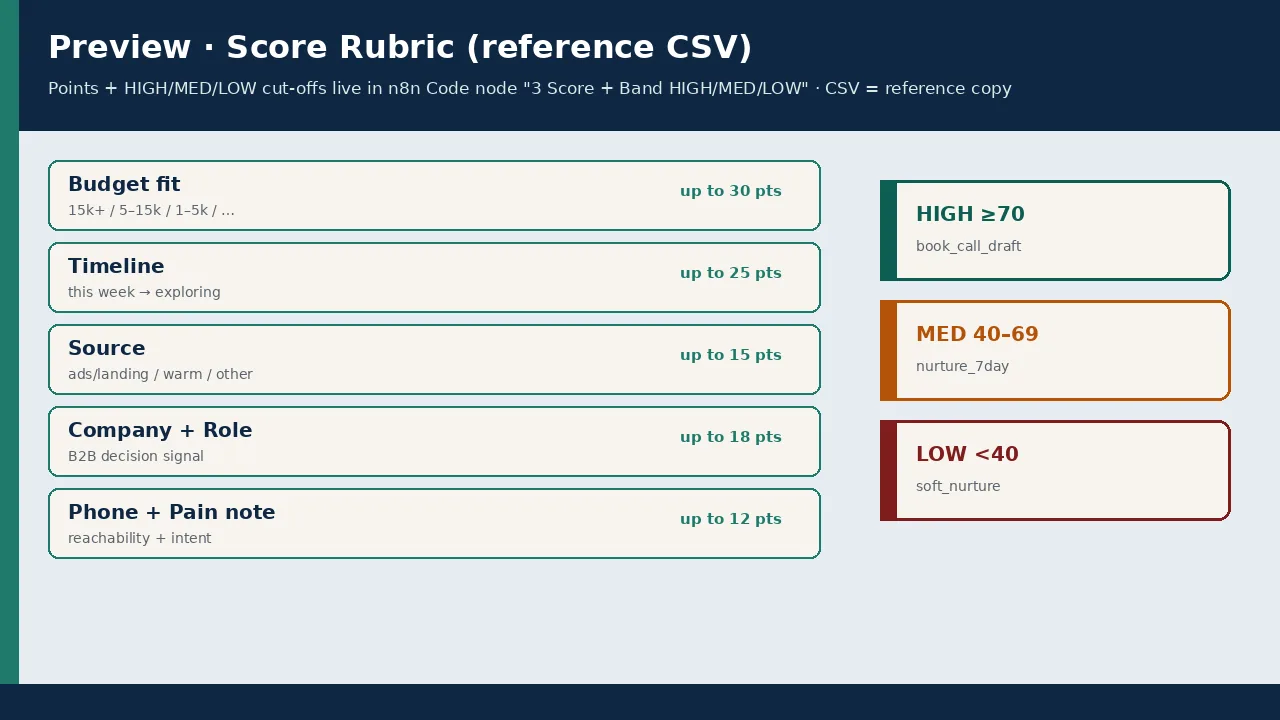Click the '15k+ / 5–15k / 1–5k / …' description
Image resolution: width=1280 pixels, height=720 pixels.
pos(151,210)
